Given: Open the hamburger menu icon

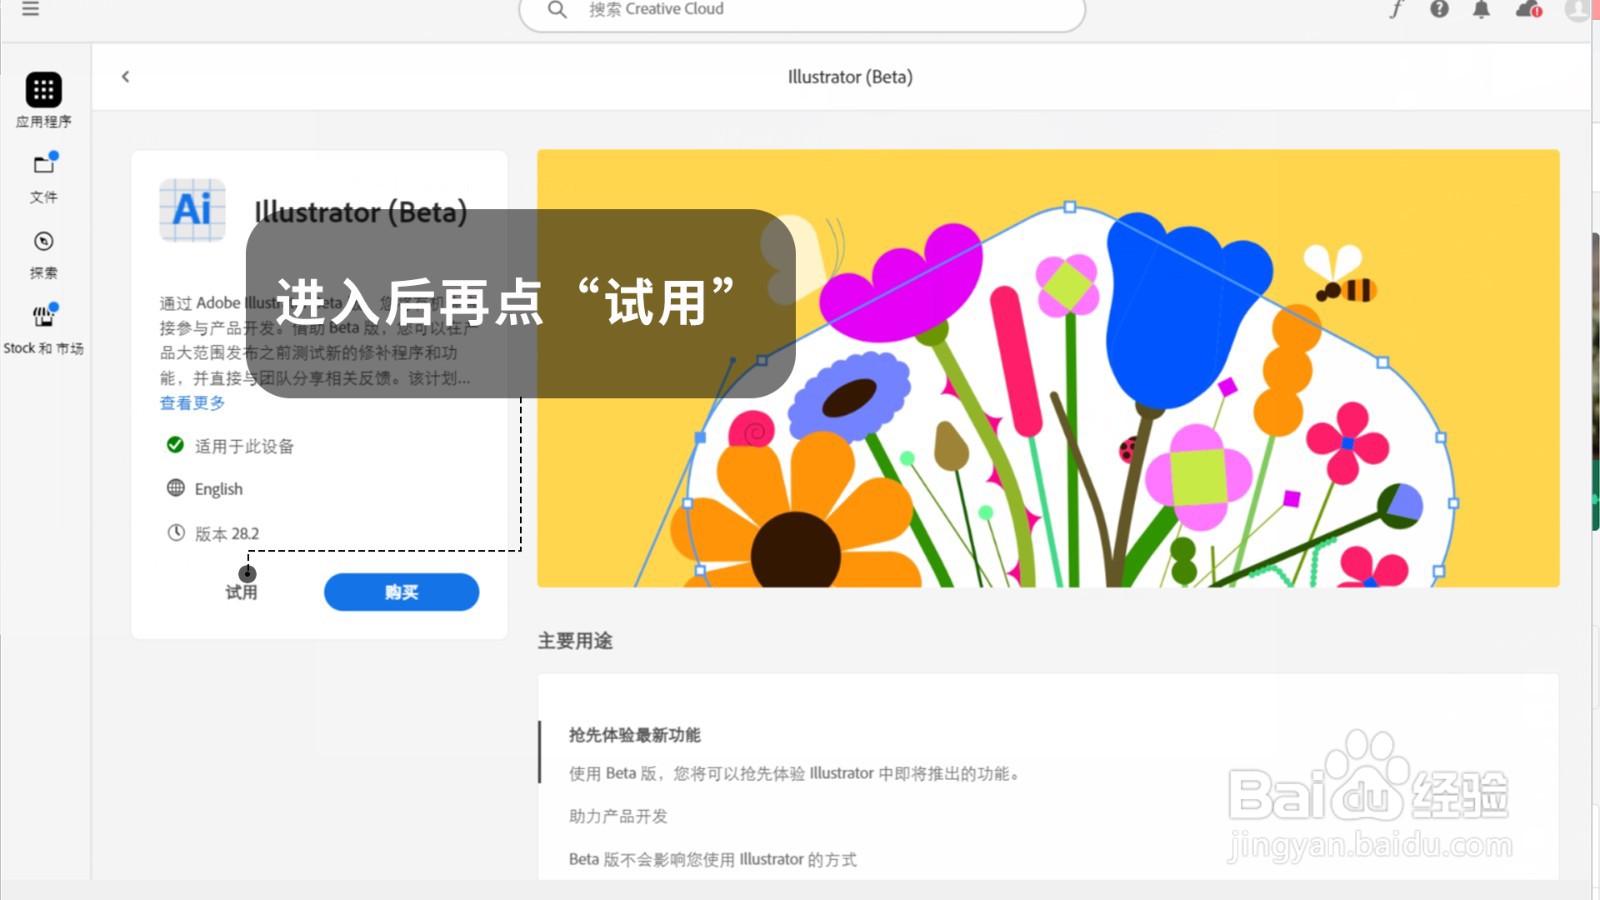Looking at the screenshot, I should click(31, 9).
